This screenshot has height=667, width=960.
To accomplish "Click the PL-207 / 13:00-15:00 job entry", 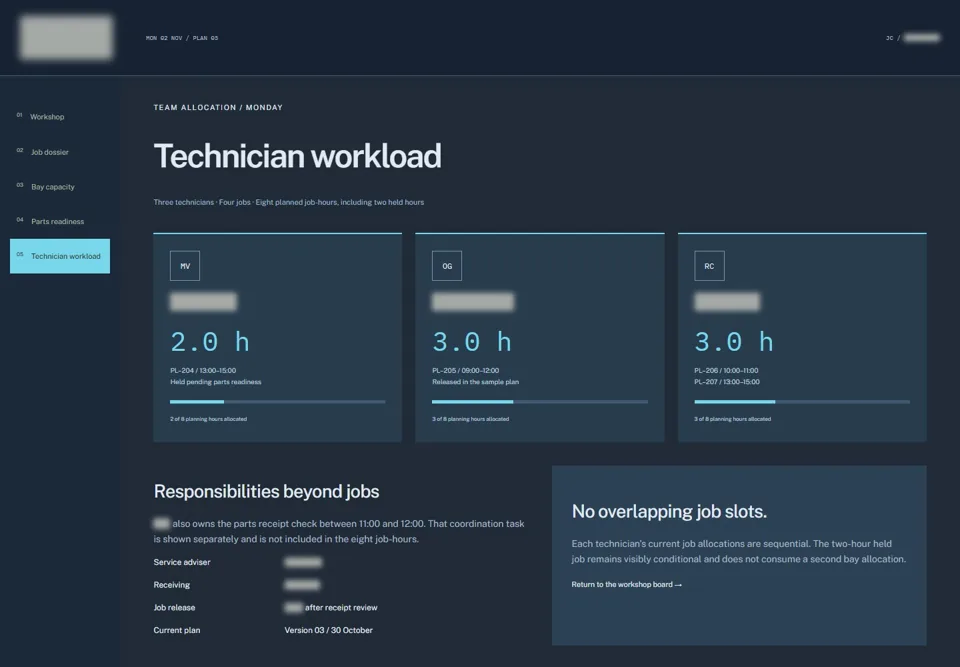I will pyautogui.click(x=727, y=382).
